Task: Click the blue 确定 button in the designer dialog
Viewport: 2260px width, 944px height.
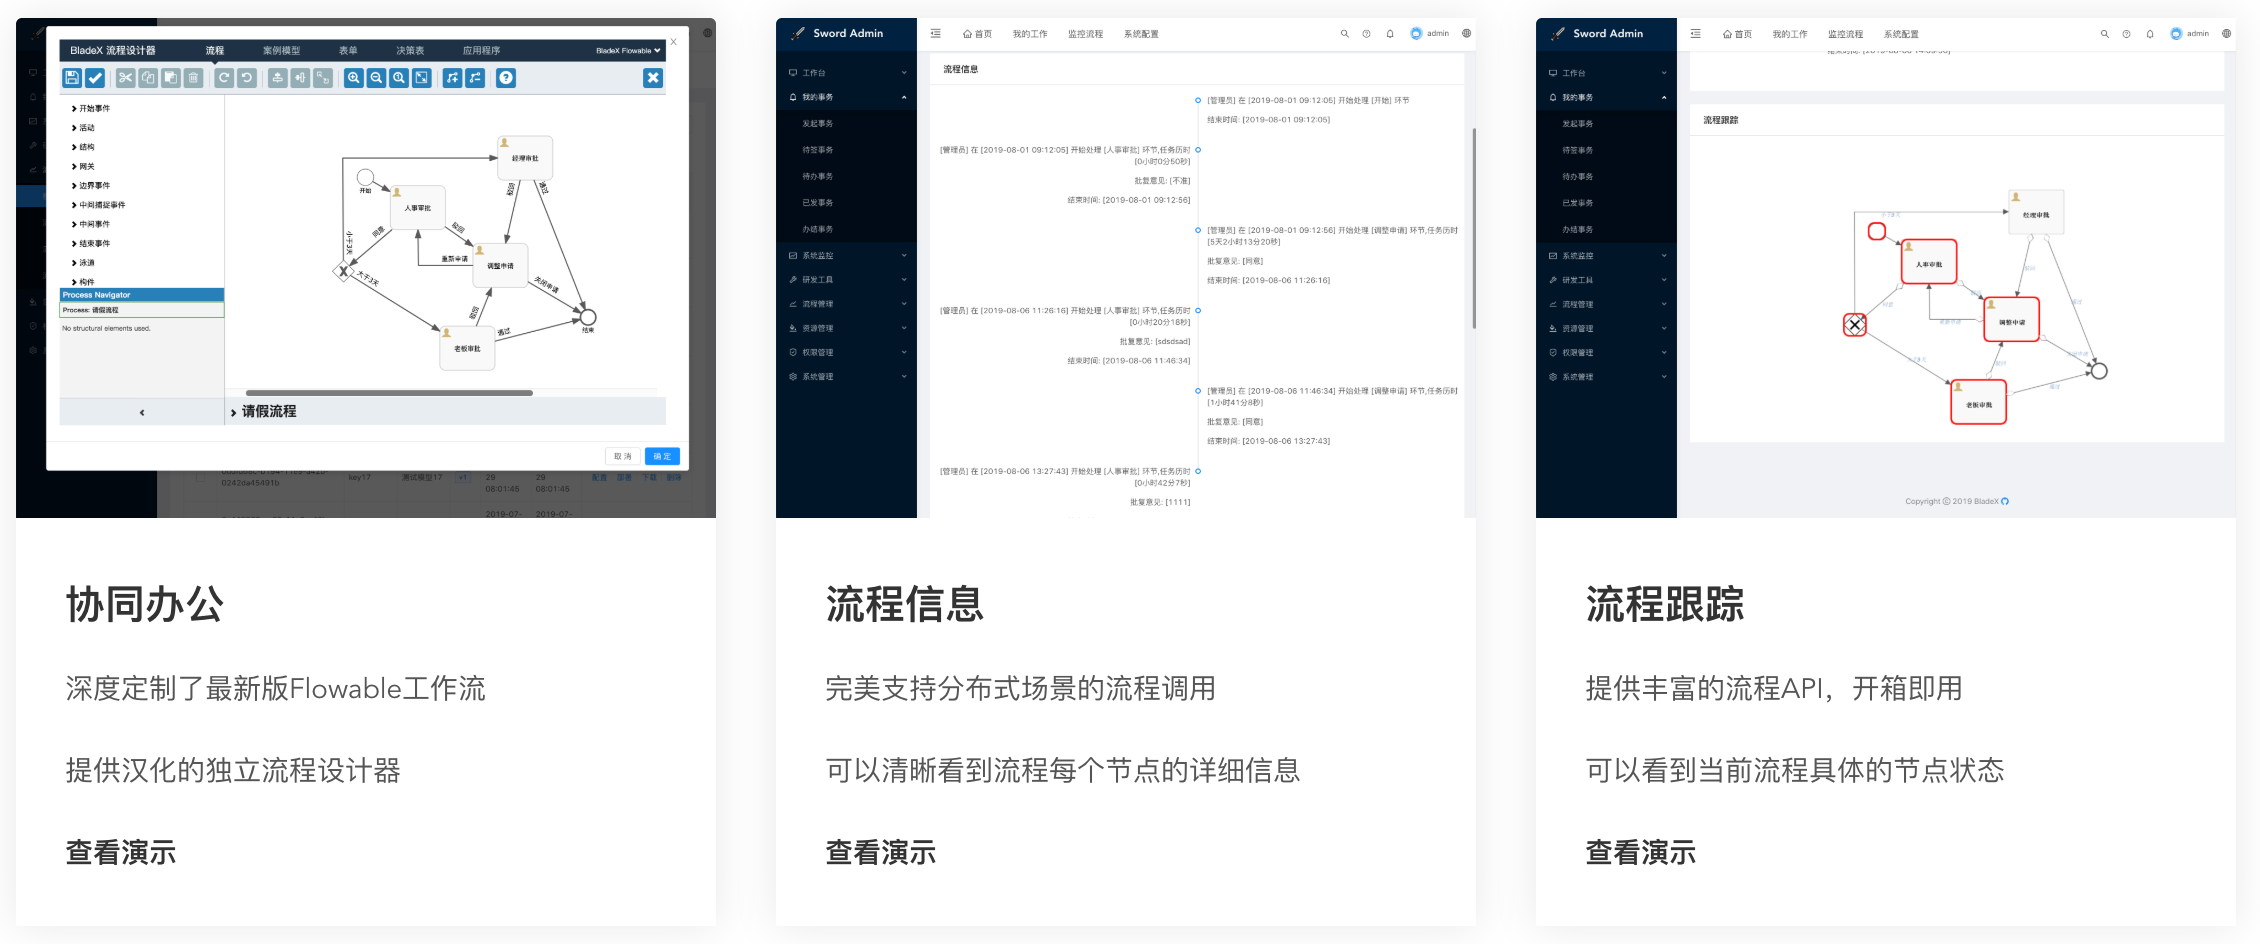Action: click(x=662, y=457)
